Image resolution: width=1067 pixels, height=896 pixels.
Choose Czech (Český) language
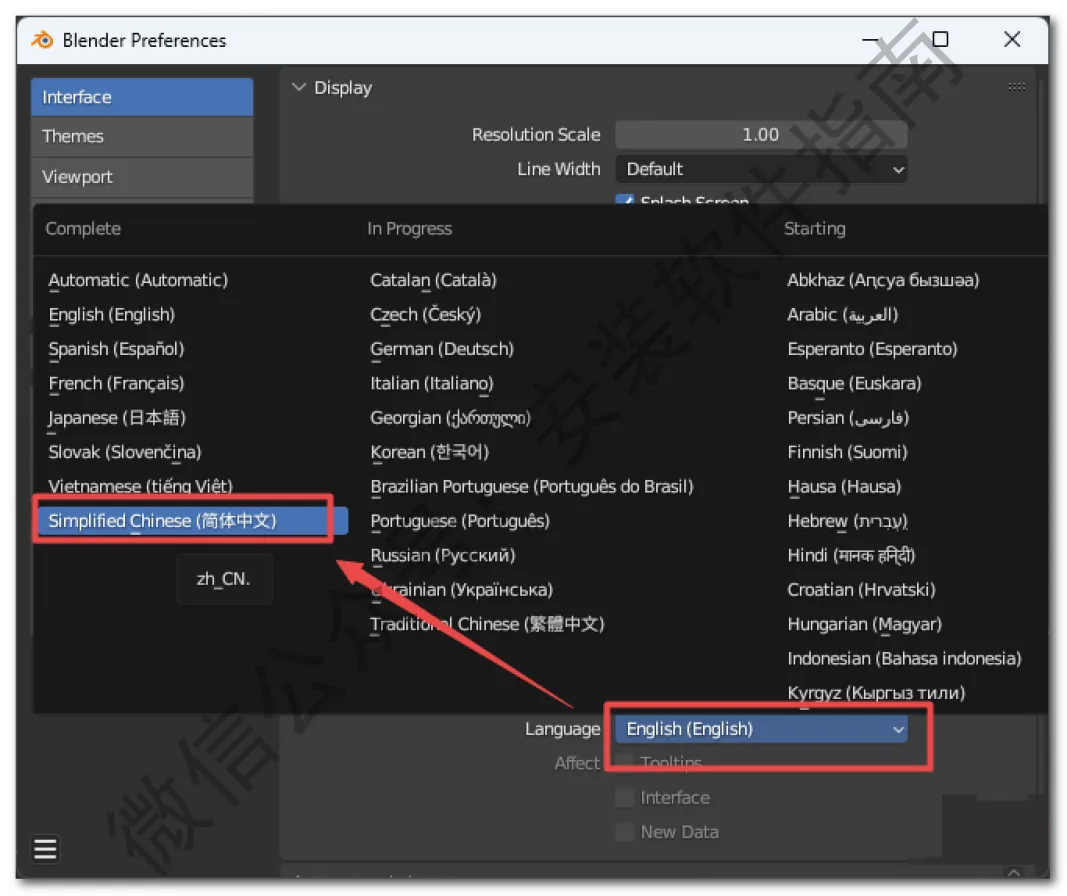425,314
